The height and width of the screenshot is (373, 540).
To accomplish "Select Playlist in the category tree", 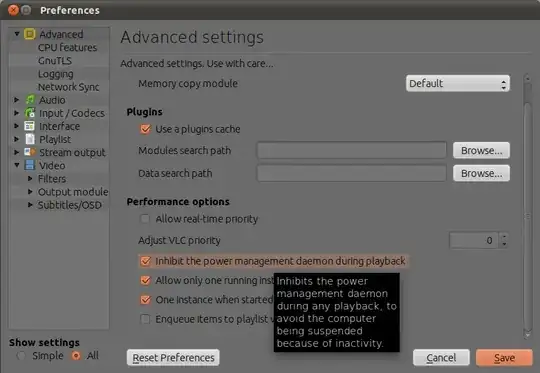I will [55, 139].
